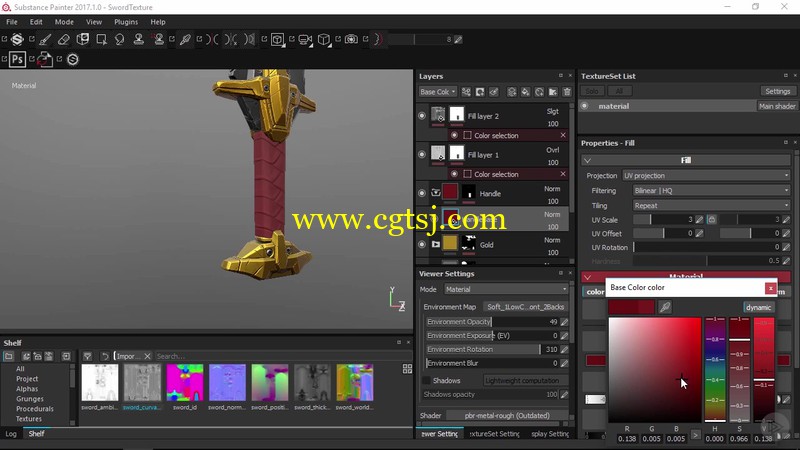Click the color picker eyedropper in Base Color popup
The image size is (800, 450).
pyautogui.click(x=665, y=307)
